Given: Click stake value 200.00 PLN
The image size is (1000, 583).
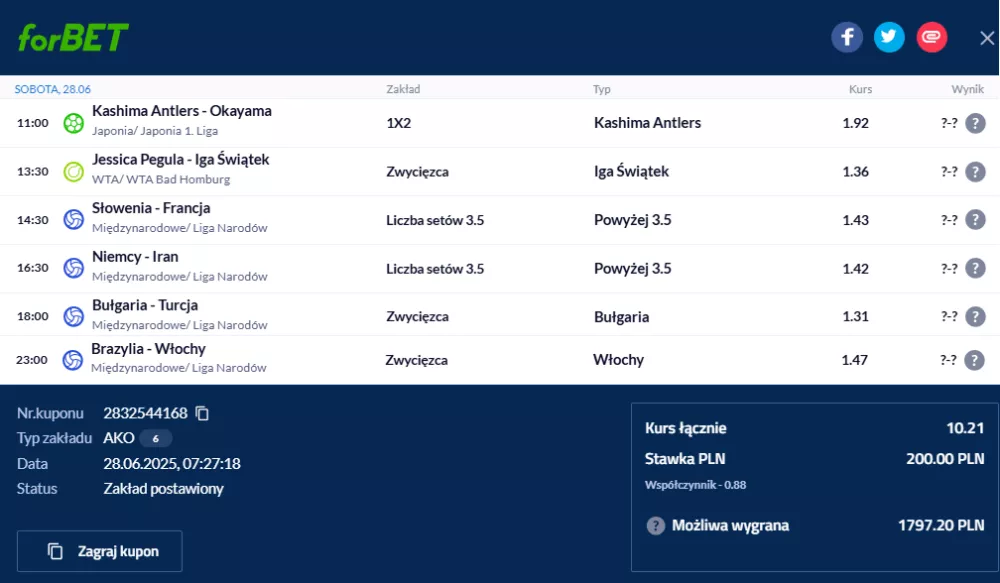Looking at the screenshot, I should (x=945, y=459).
